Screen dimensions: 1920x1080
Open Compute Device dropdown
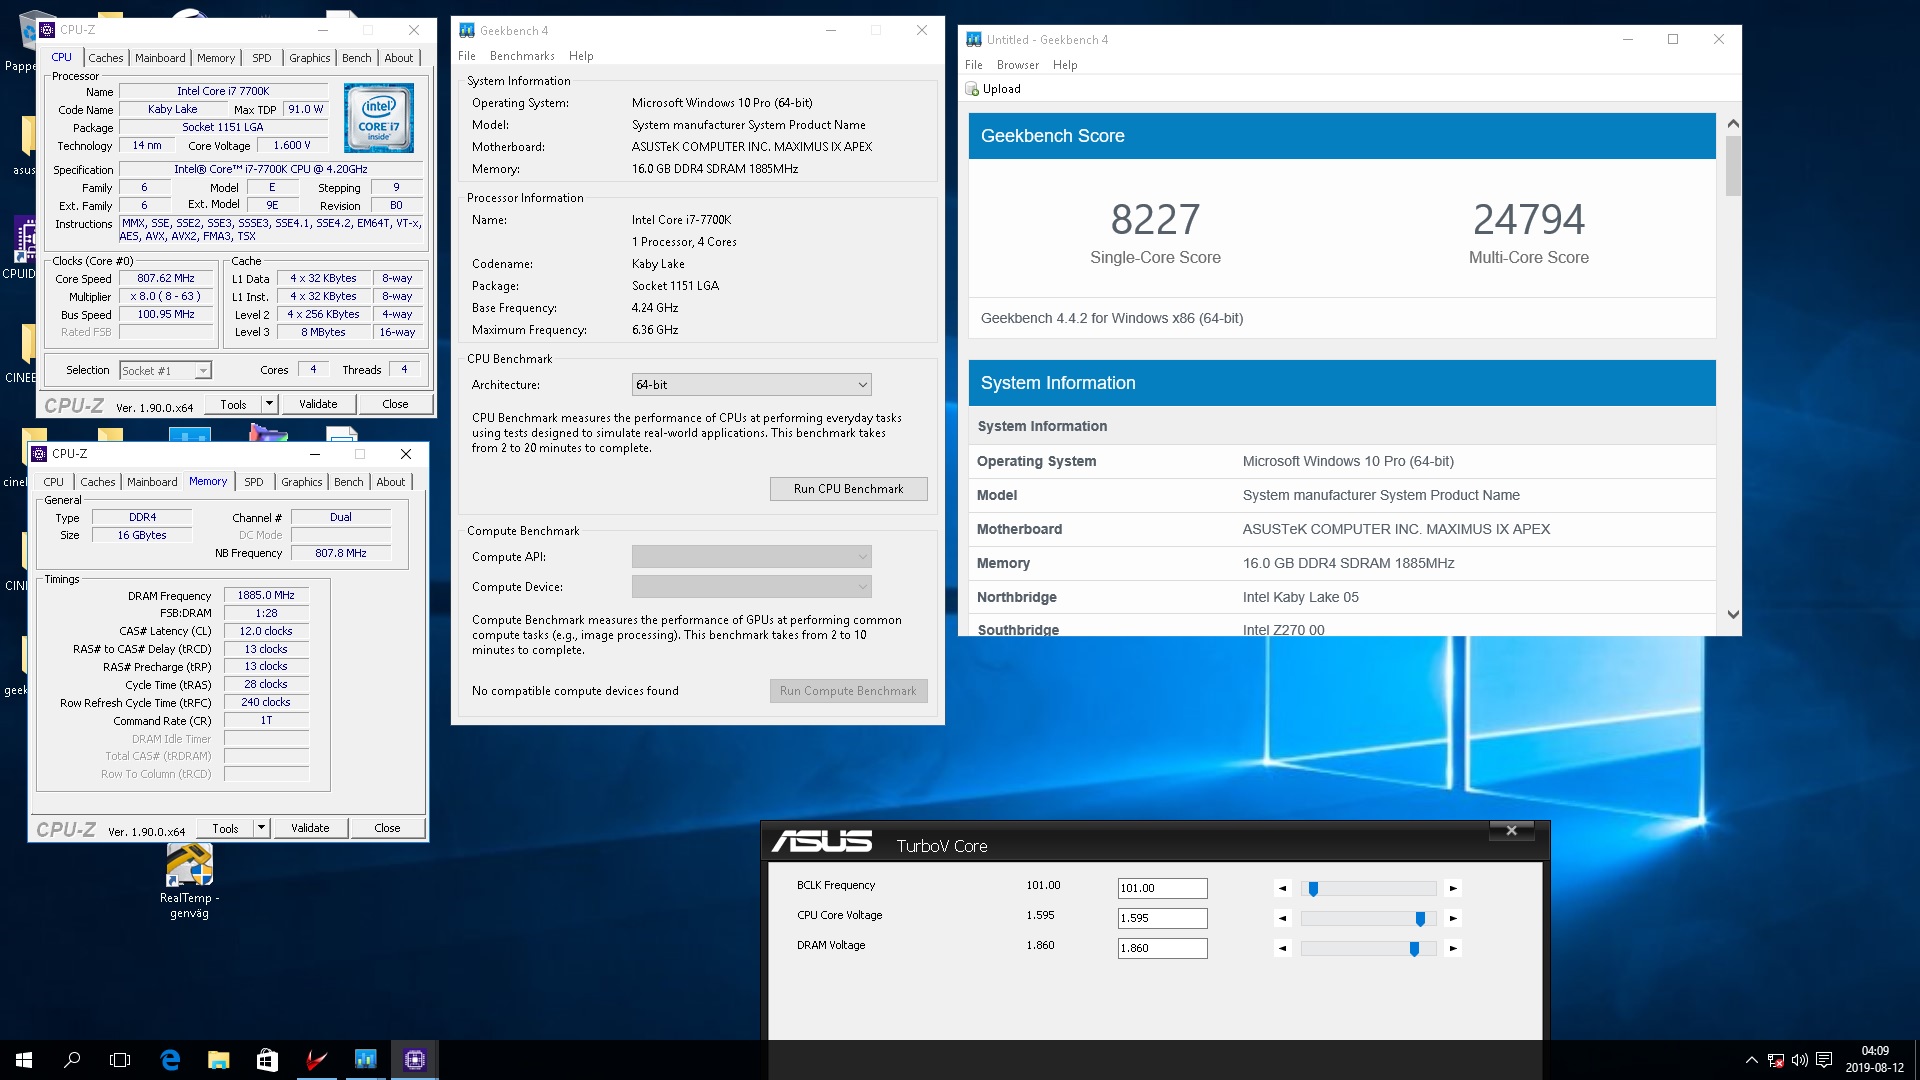pyautogui.click(x=751, y=587)
